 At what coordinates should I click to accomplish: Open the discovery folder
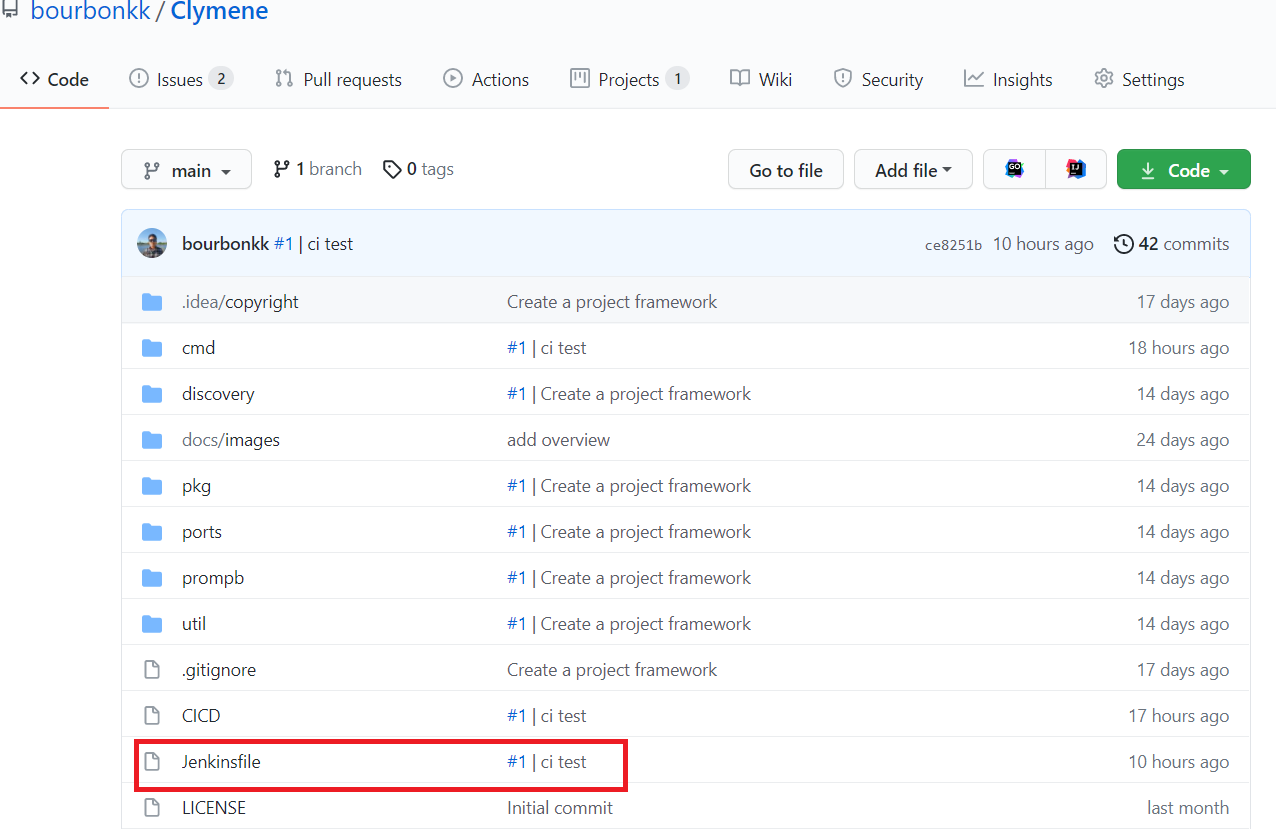pos(218,394)
